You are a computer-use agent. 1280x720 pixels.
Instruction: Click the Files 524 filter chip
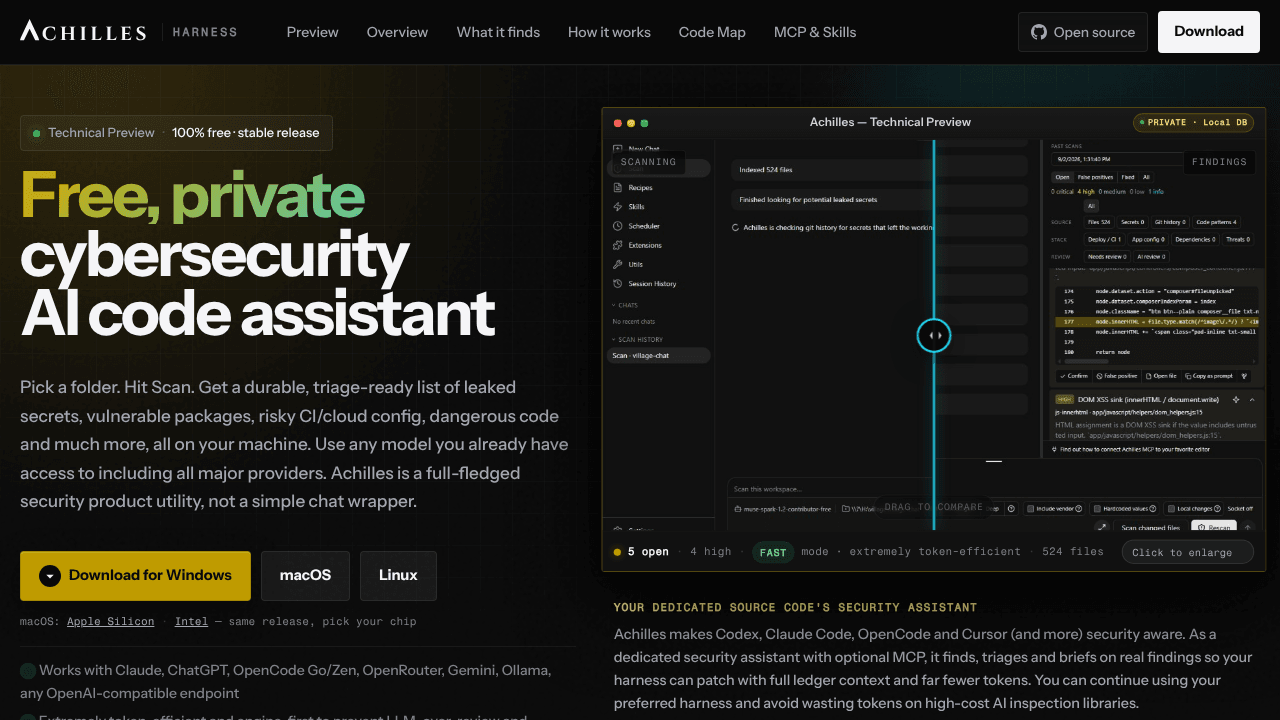(1098, 222)
